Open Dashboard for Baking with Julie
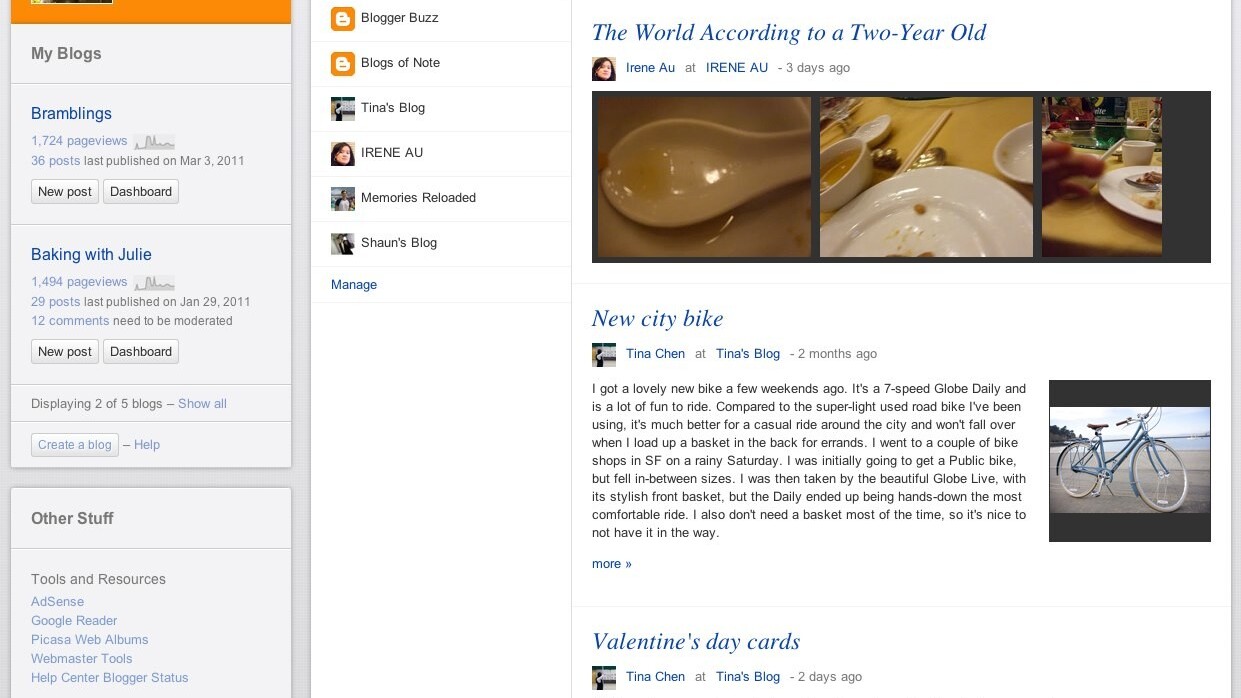Viewport: 1241px width, 698px height. tap(141, 352)
